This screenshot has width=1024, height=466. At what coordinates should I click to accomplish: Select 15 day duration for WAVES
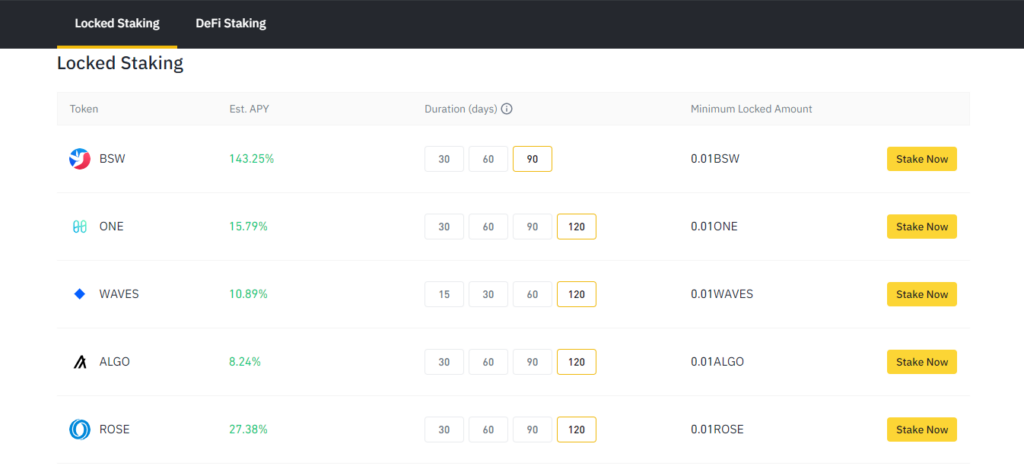(x=444, y=294)
